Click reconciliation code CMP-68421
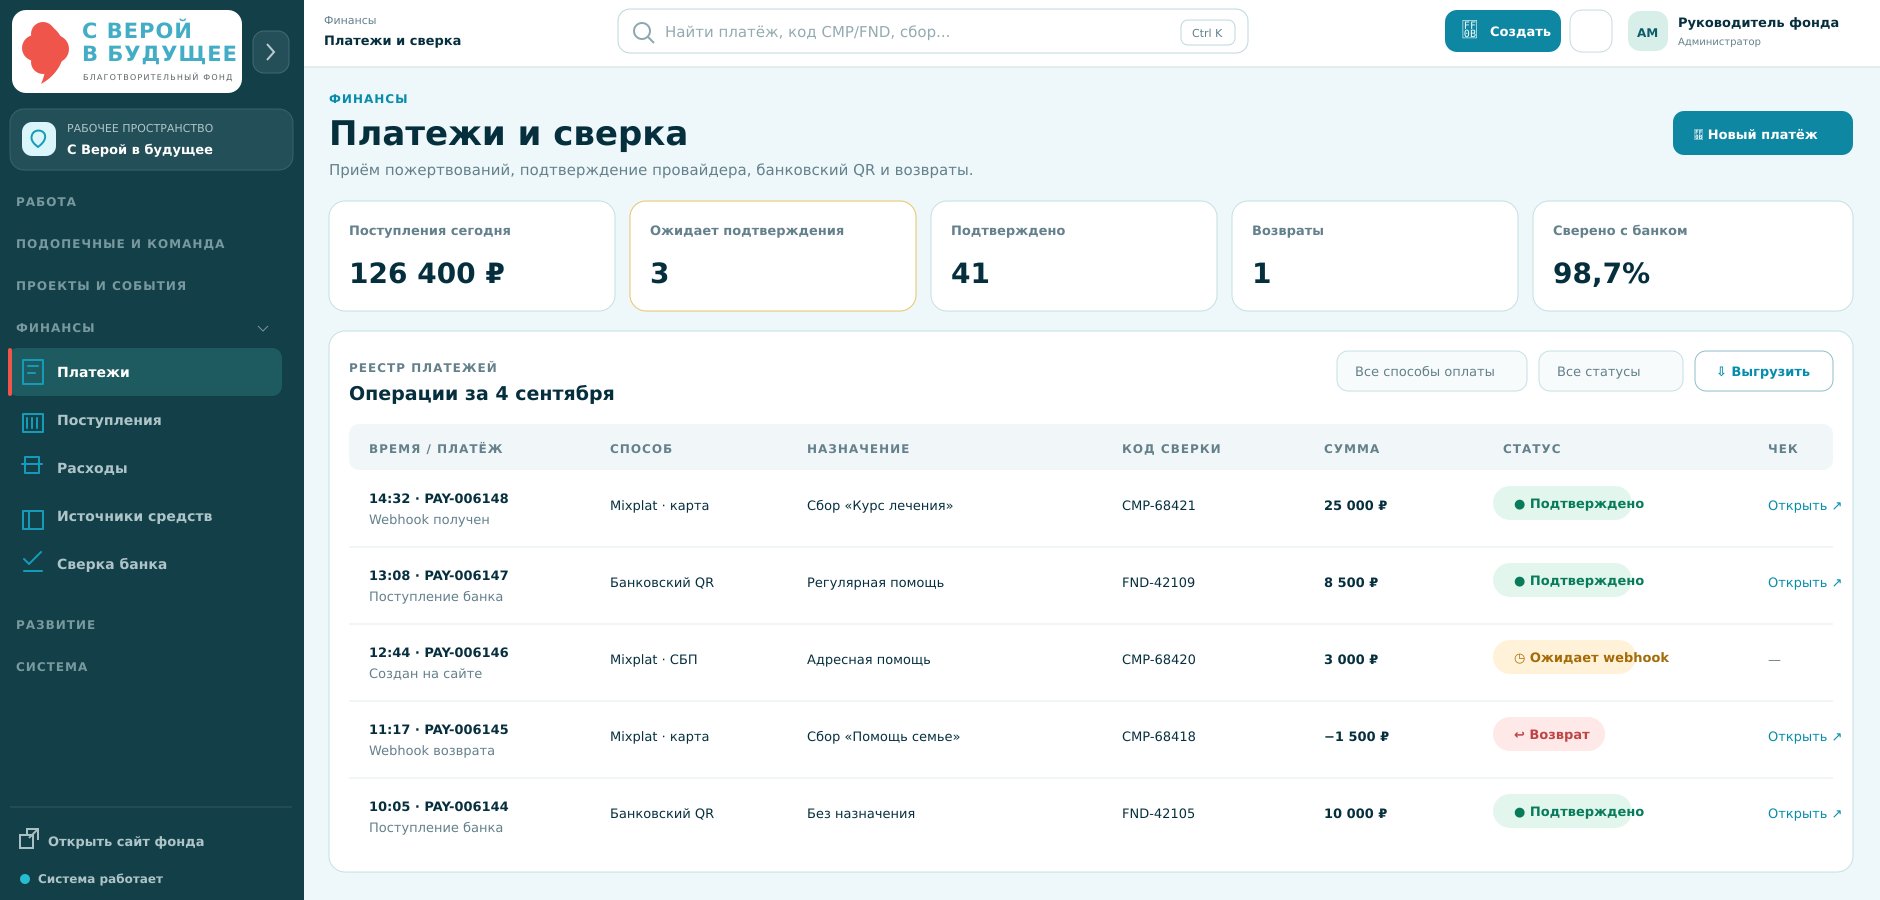Viewport: 1880px width, 900px height. pos(1158,506)
